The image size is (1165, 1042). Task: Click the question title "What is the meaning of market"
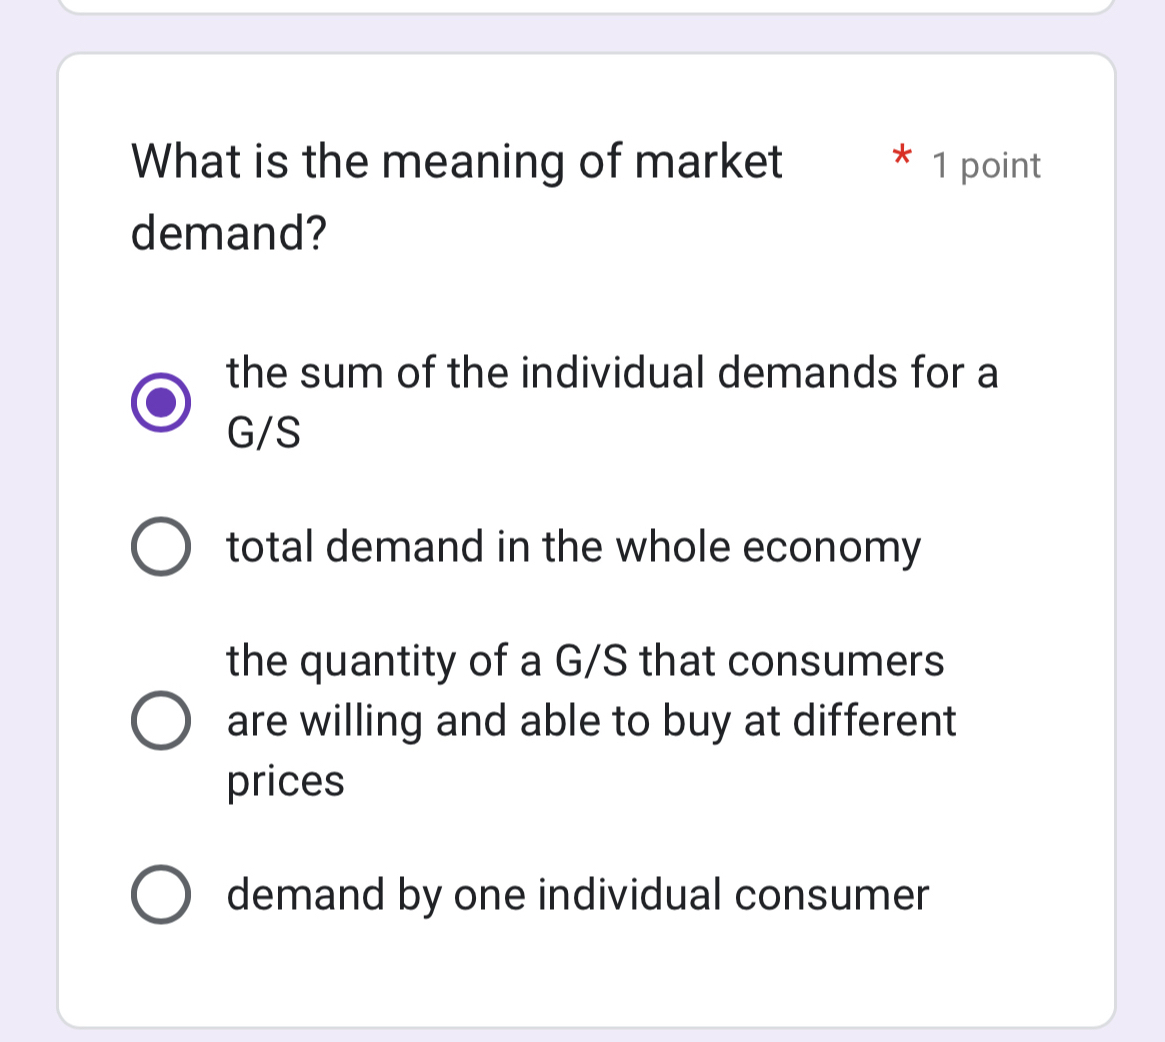[457, 161]
